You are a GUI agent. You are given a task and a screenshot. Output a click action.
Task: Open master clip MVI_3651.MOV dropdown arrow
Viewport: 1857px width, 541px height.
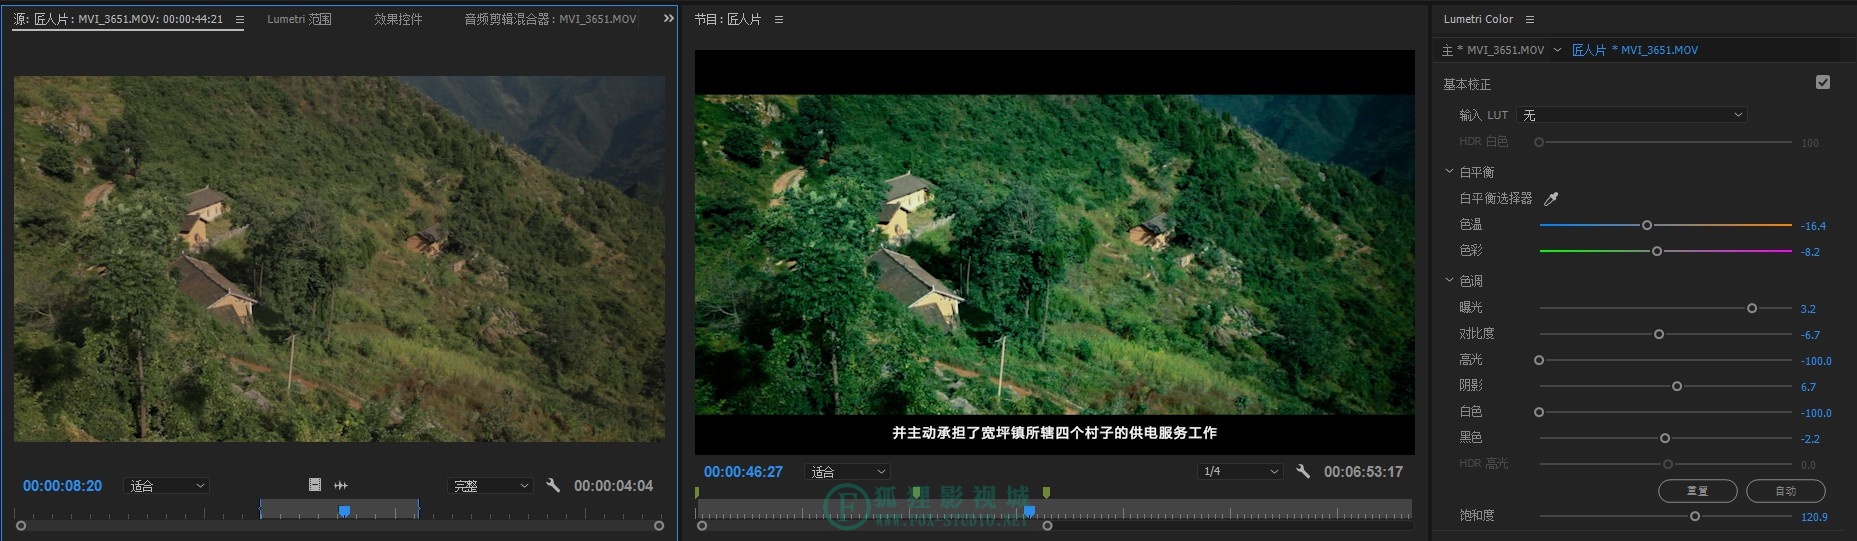click(1557, 49)
